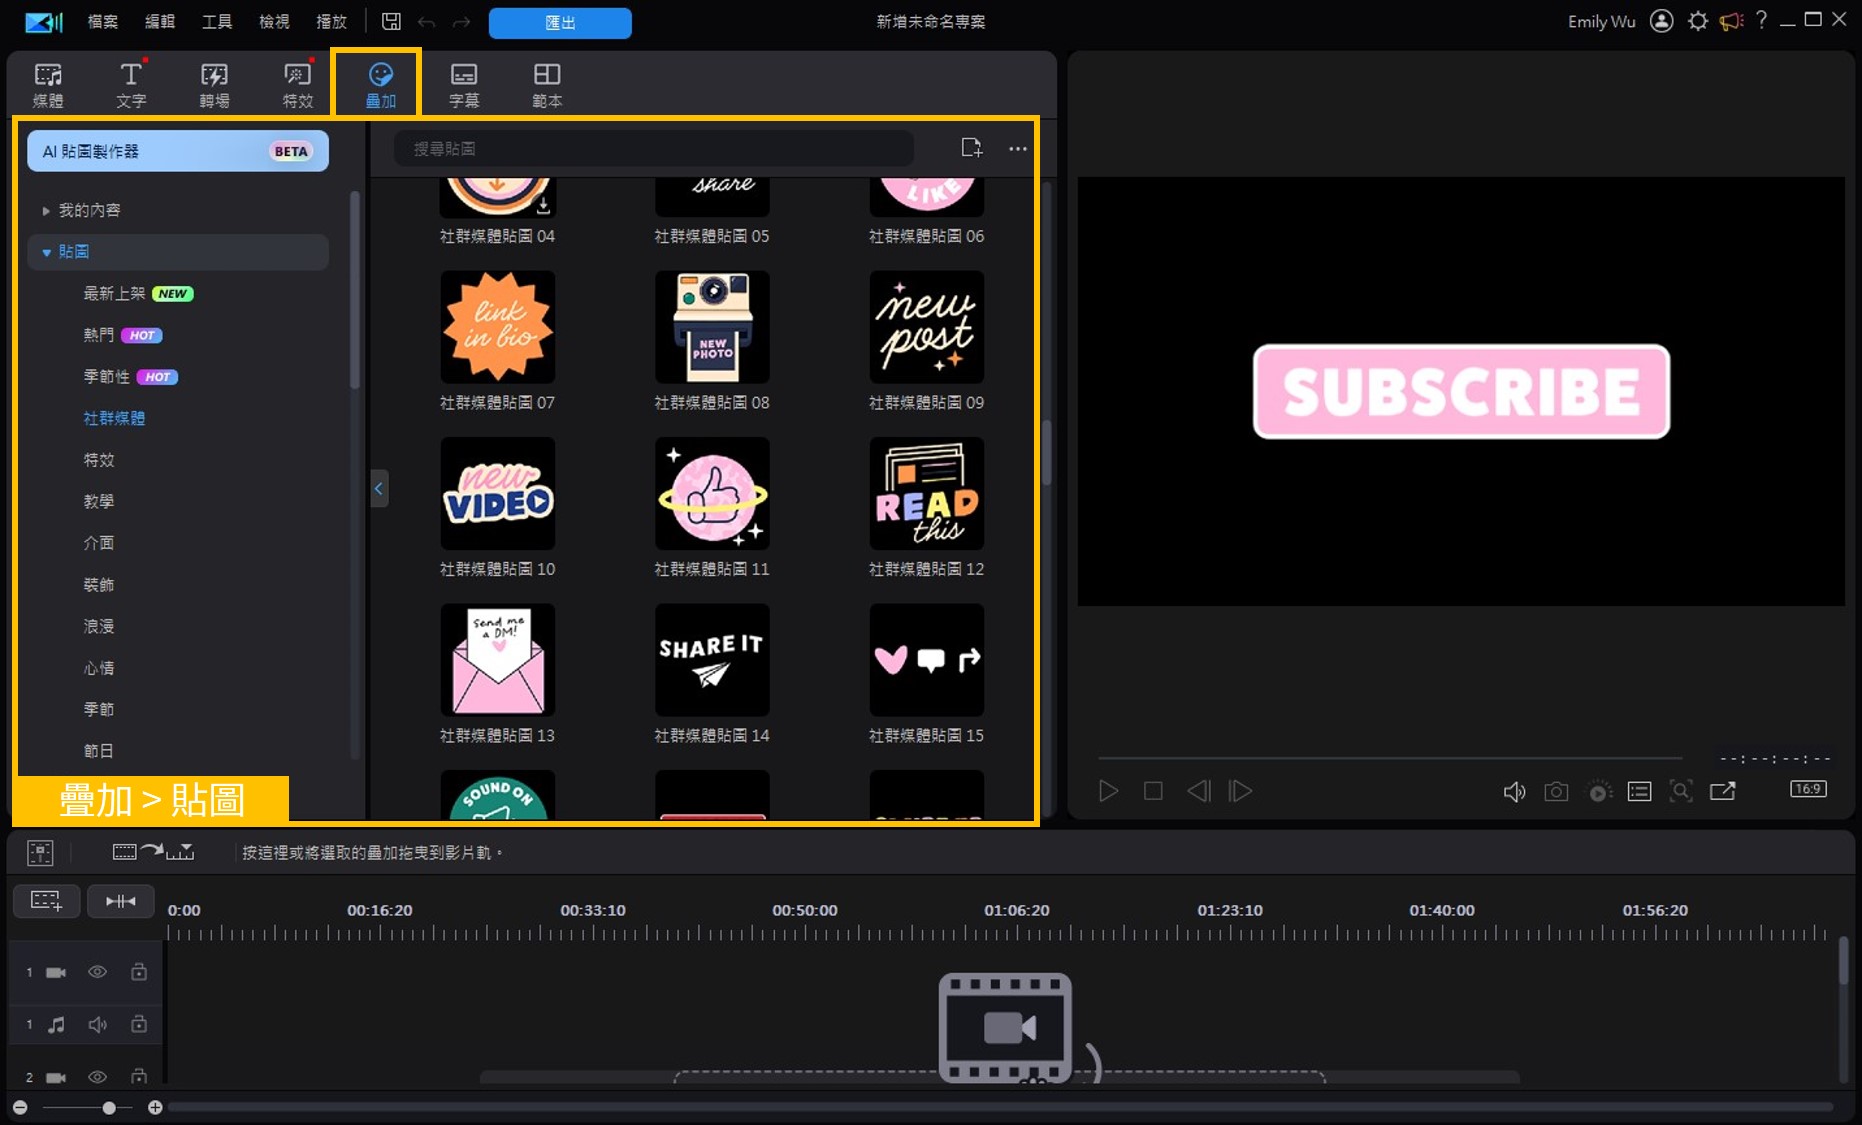The height and width of the screenshot is (1125, 1862).
Task: Open the 轉場 transition room
Action: point(214,85)
